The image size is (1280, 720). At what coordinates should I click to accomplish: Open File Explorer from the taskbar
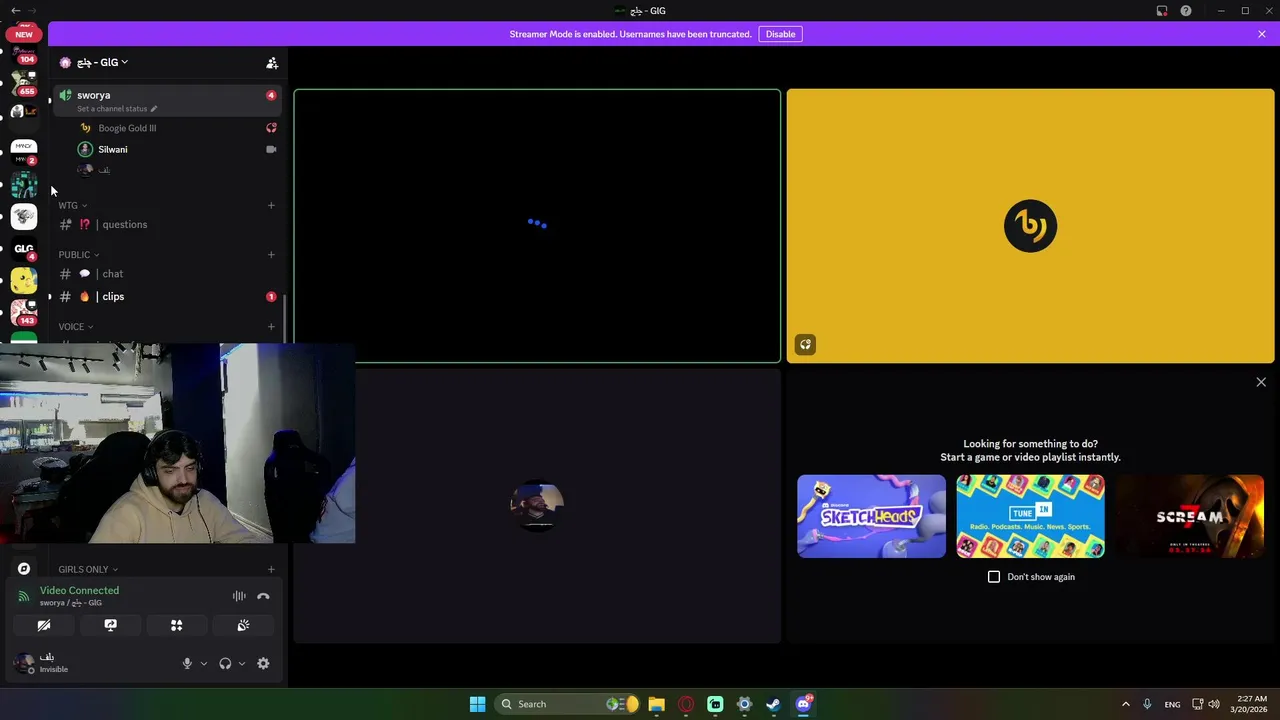click(x=656, y=704)
